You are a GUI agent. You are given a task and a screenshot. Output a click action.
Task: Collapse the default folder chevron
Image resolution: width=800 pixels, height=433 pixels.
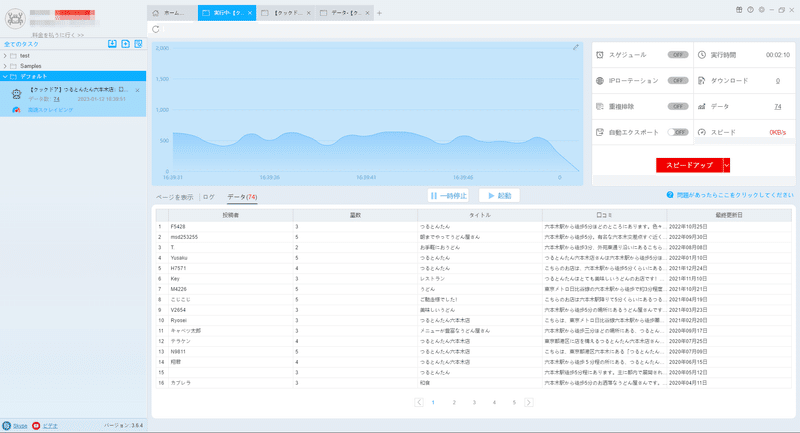click(x=5, y=77)
